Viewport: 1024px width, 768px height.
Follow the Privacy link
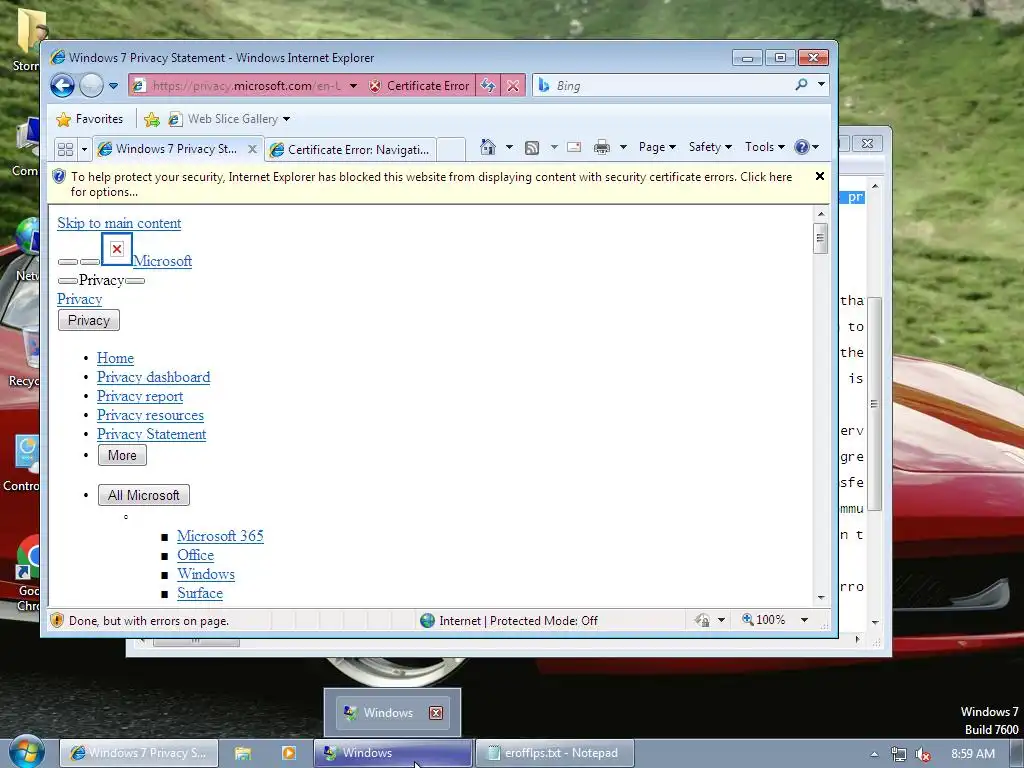click(80, 299)
